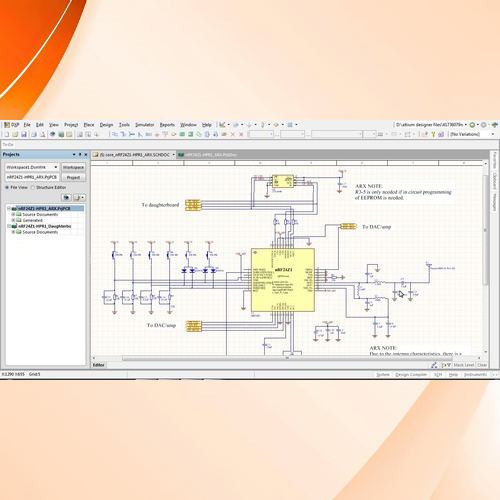500x500 pixels.
Task: Open the Design Compiler panel button
Action: (x=411, y=375)
